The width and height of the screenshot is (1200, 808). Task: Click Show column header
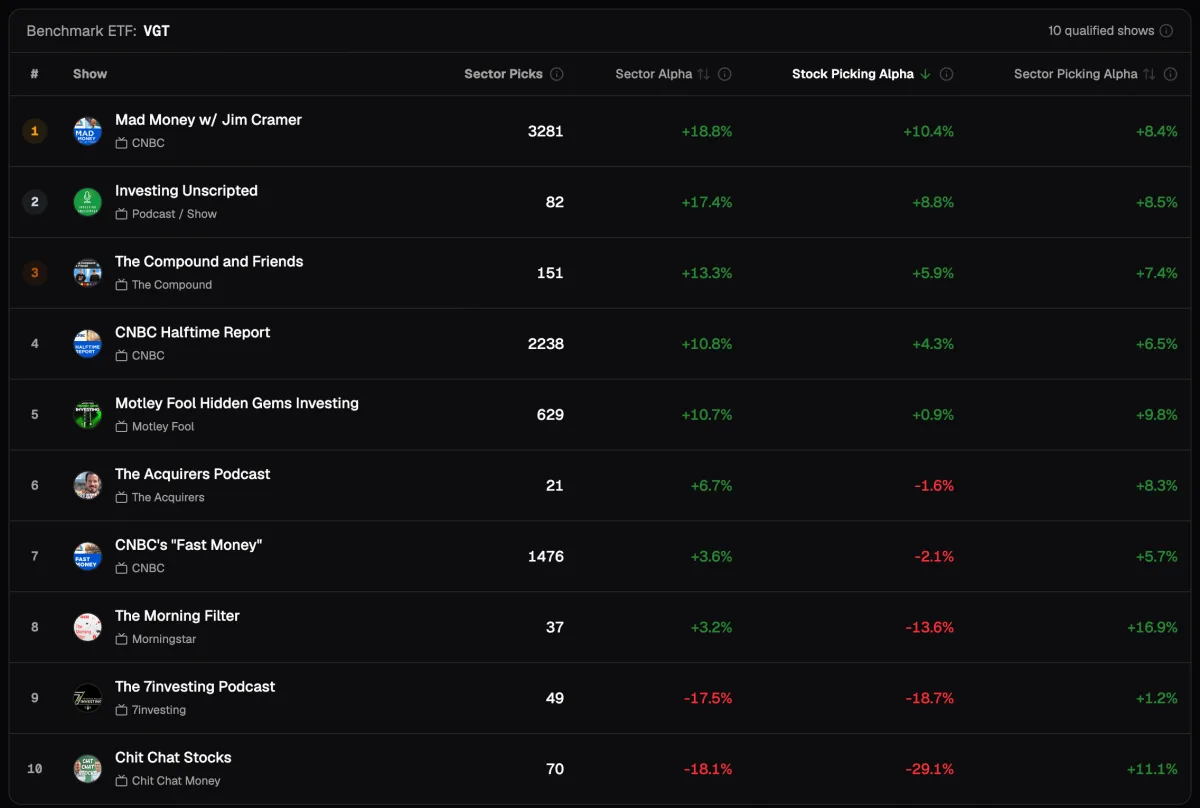click(x=90, y=74)
